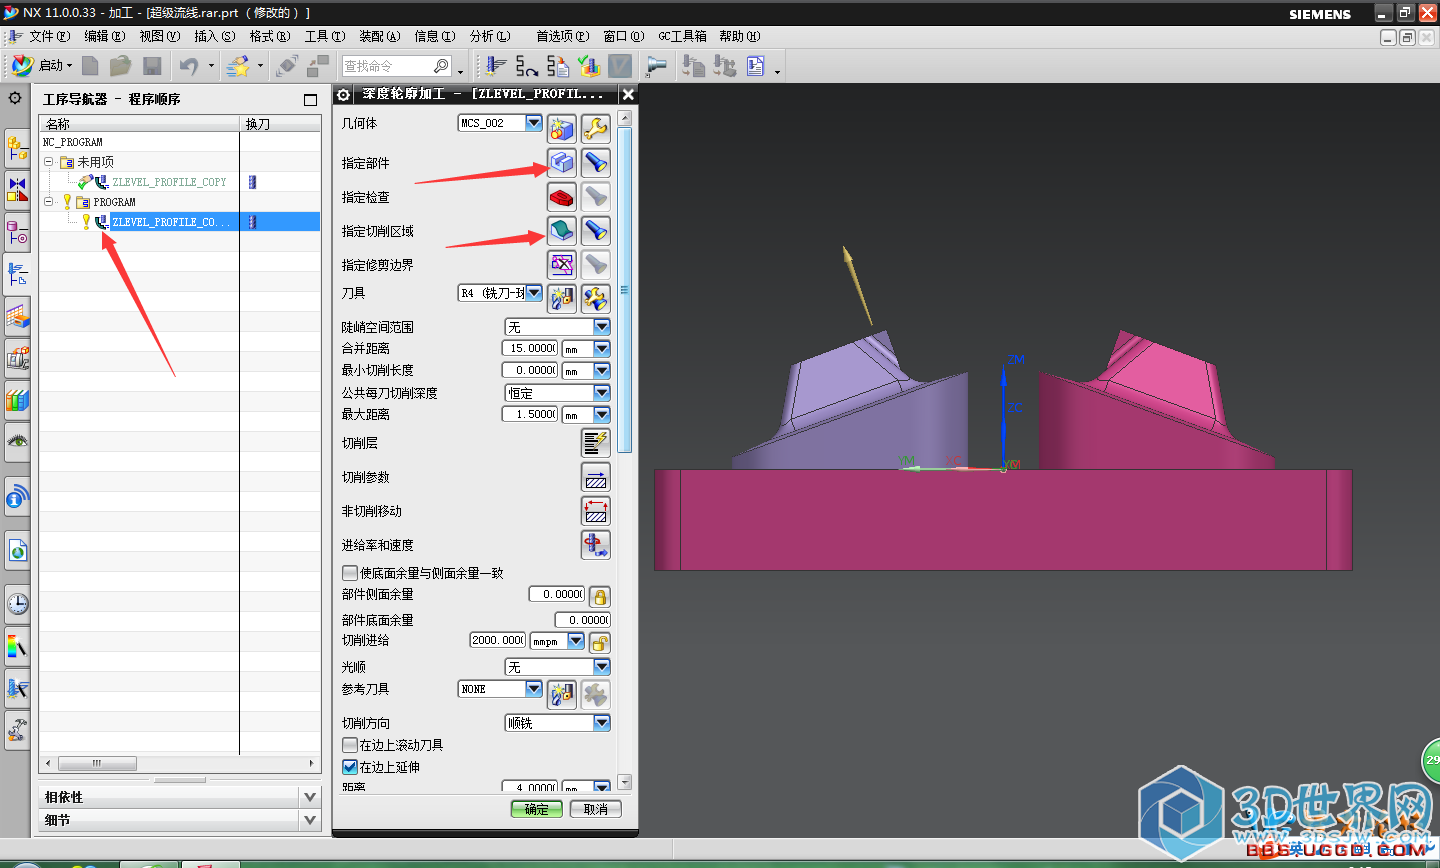Open the 帮助(H) menu
This screenshot has width=1440, height=868.
coord(739,36)
